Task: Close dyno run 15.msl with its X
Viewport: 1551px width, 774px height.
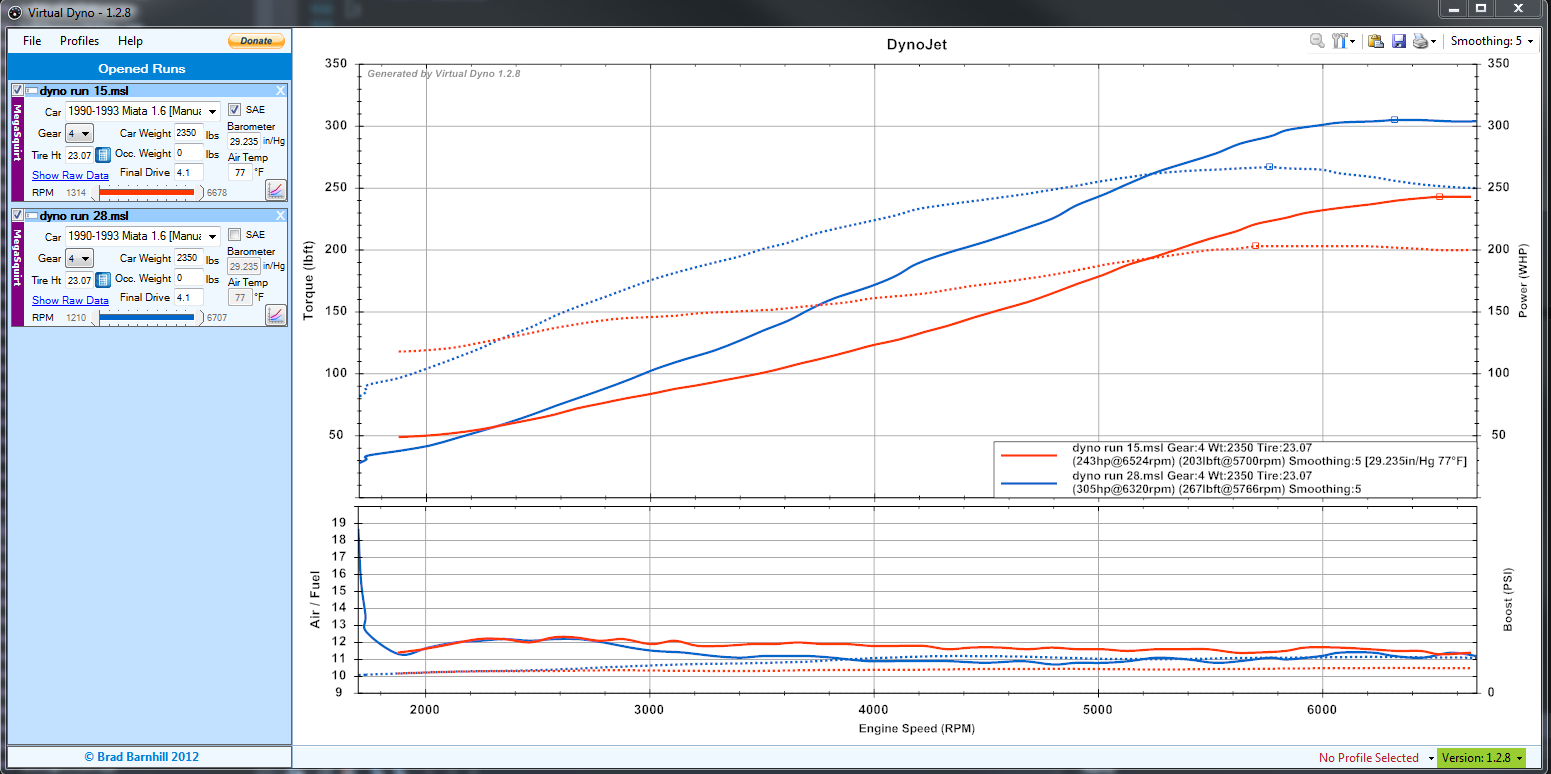Action: tap(280, 91)
